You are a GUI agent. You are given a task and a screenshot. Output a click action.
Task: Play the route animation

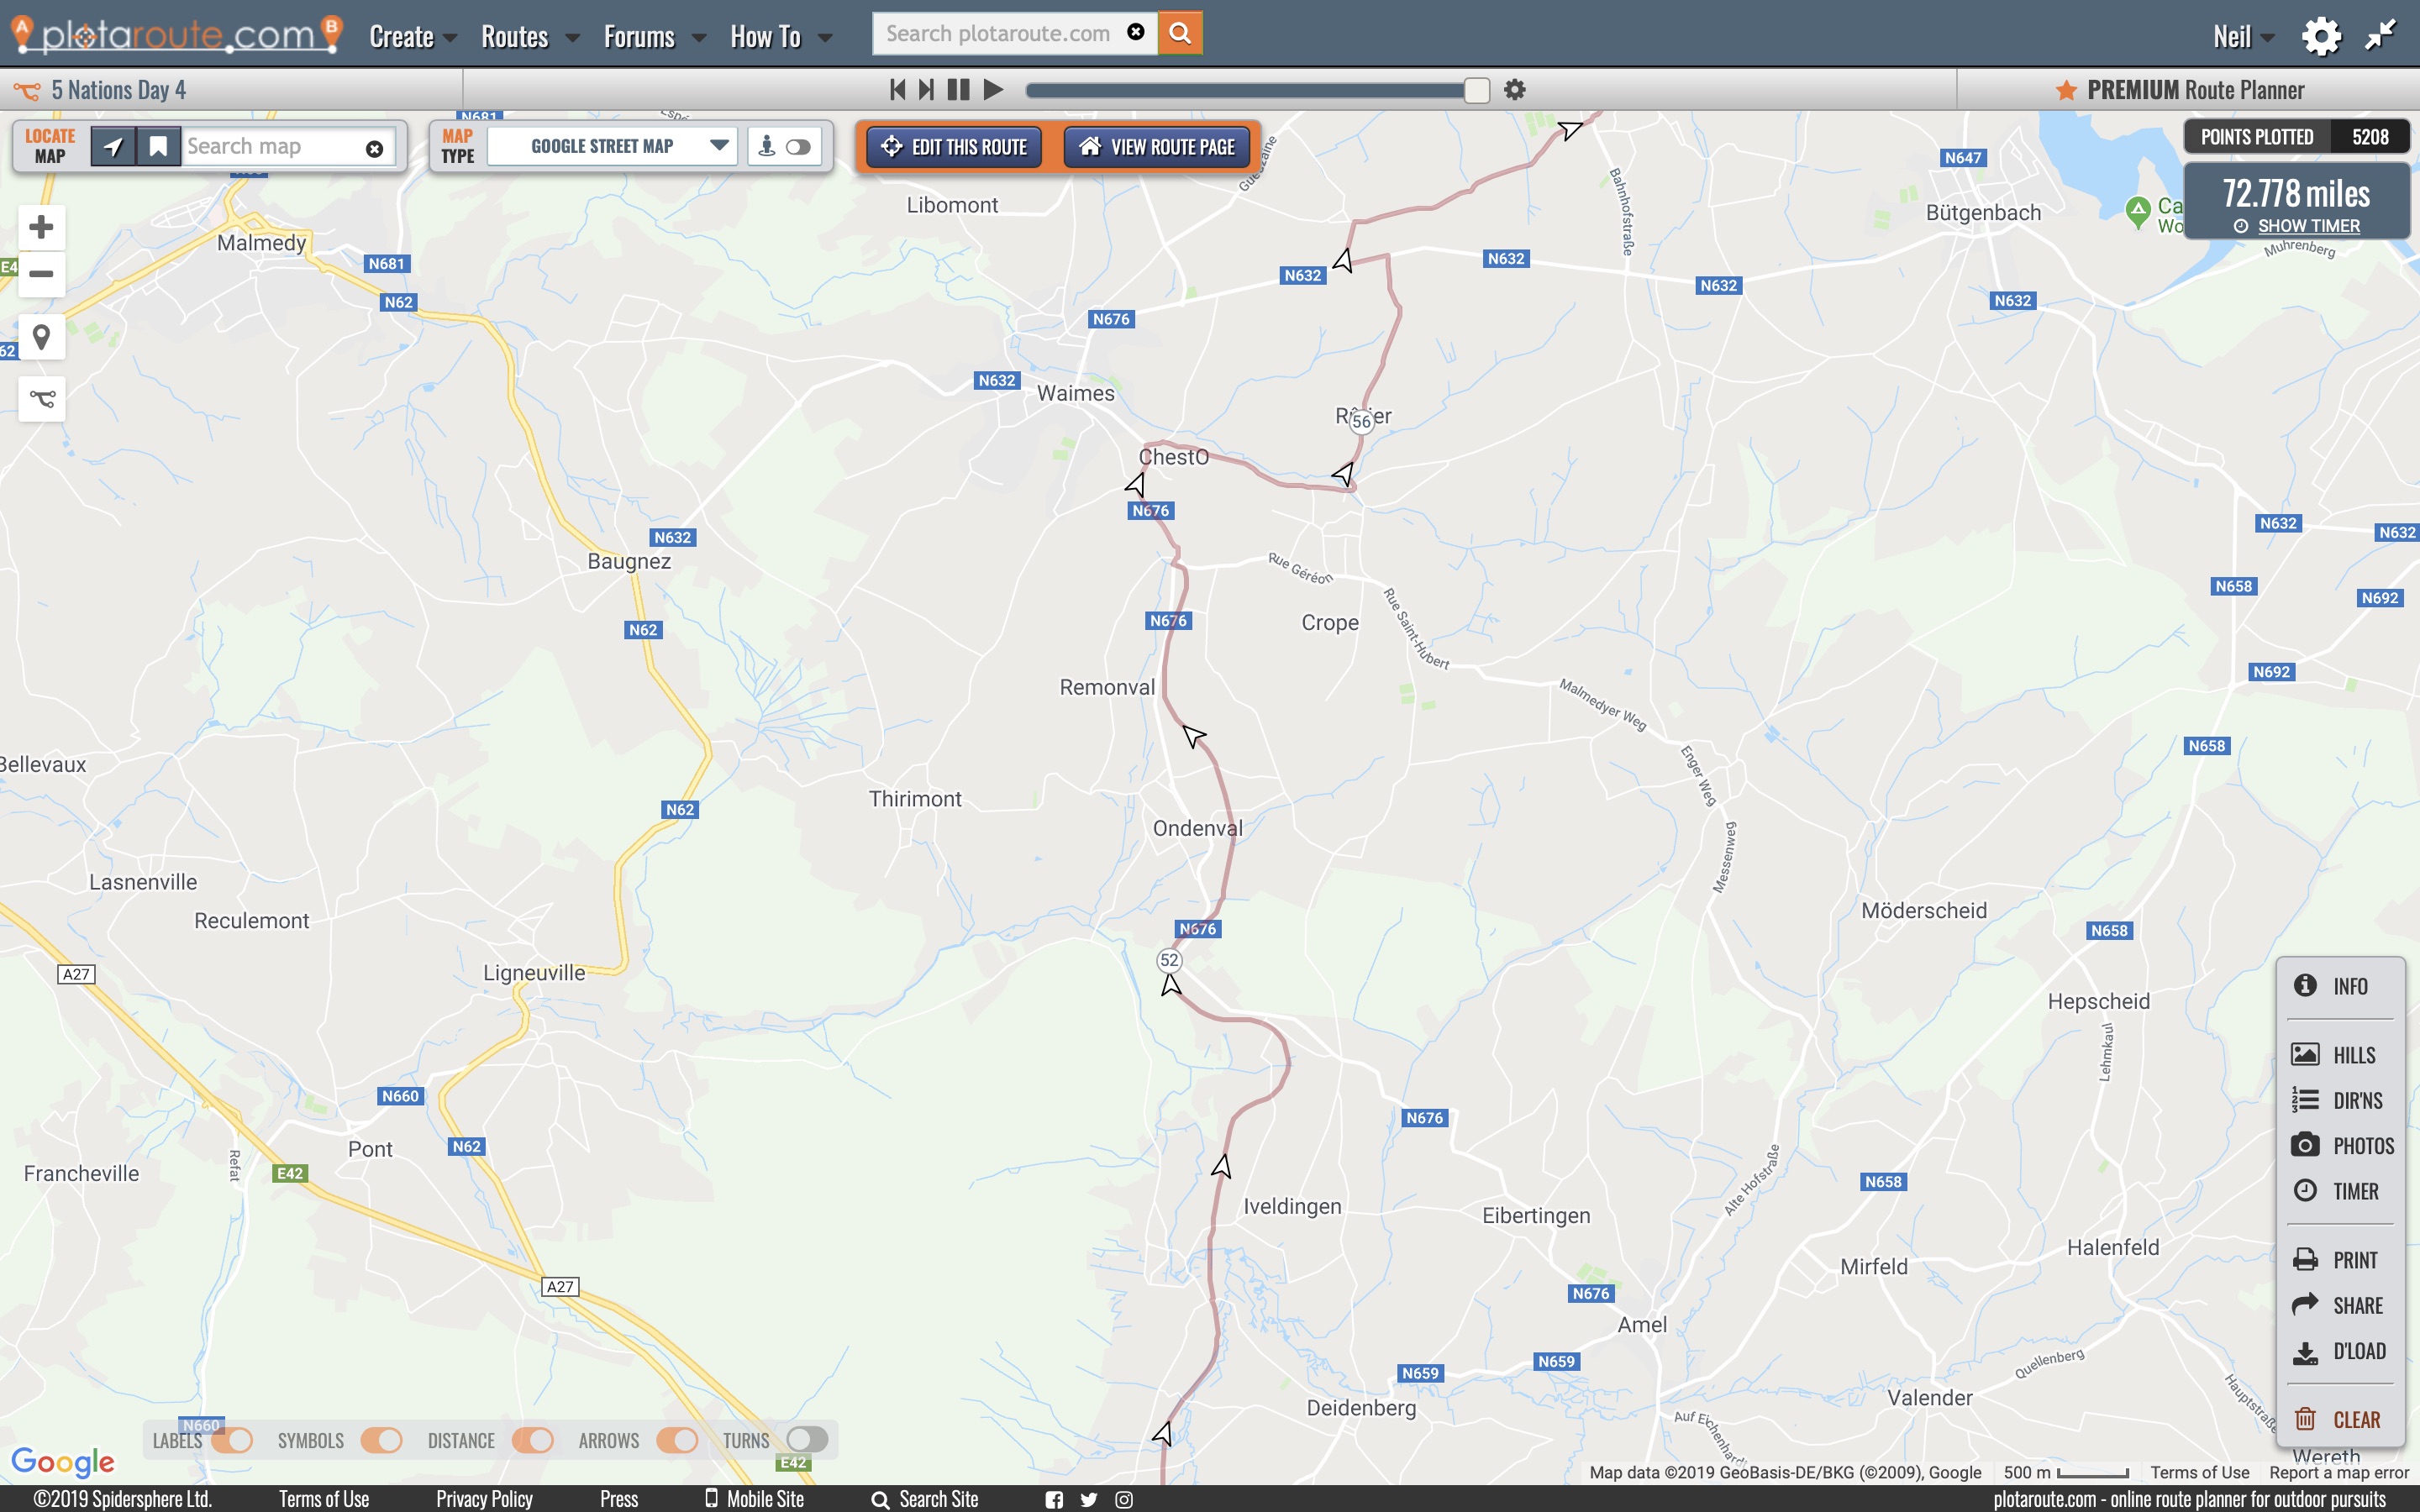pyautogui.click(x=993, y=90)
